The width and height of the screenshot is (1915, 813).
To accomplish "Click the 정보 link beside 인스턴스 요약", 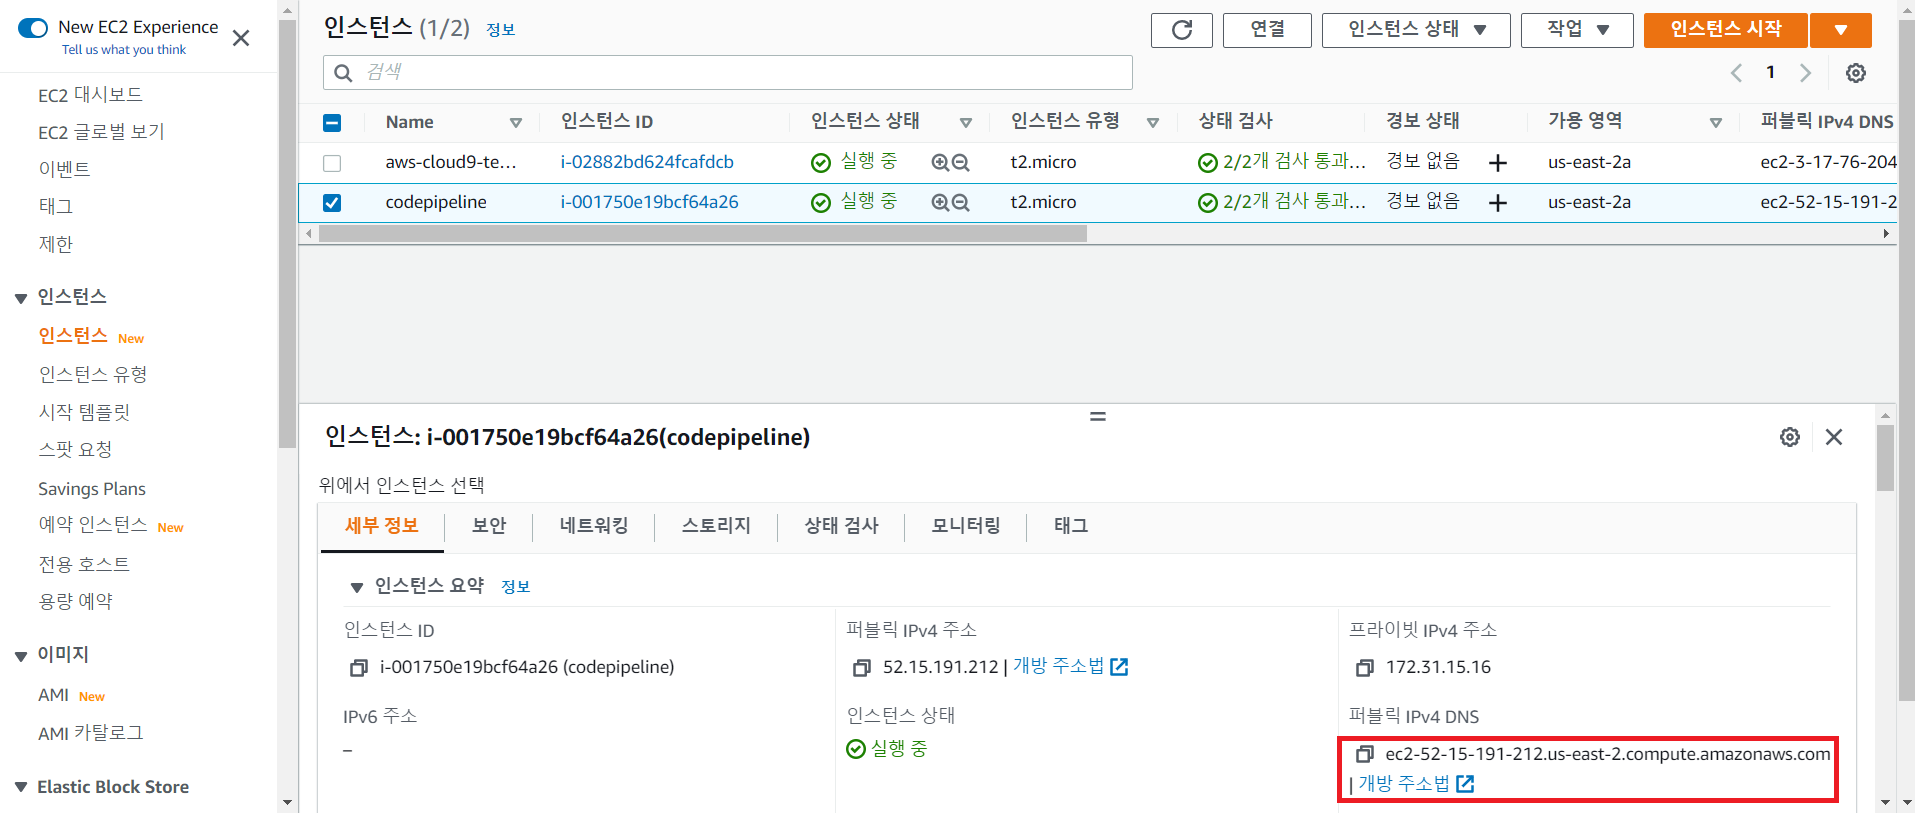I will pyautogui.click(x=515, y=587).
